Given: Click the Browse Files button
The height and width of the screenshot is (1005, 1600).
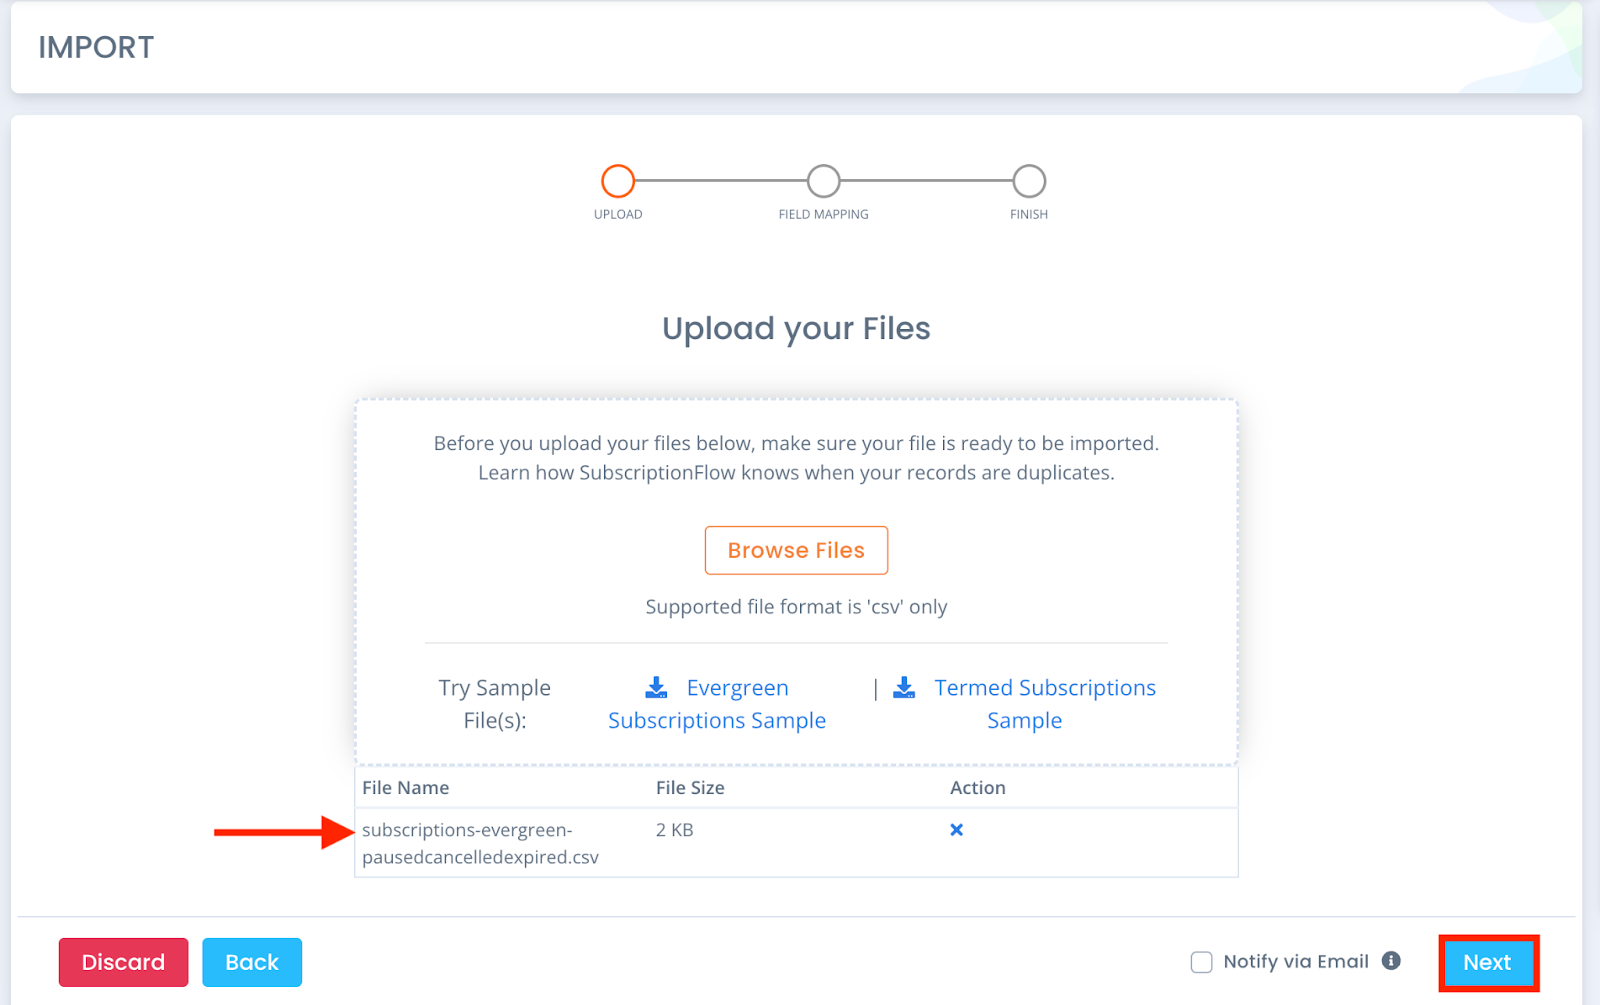Looking at the screenshot, I should tap(796, 550).
